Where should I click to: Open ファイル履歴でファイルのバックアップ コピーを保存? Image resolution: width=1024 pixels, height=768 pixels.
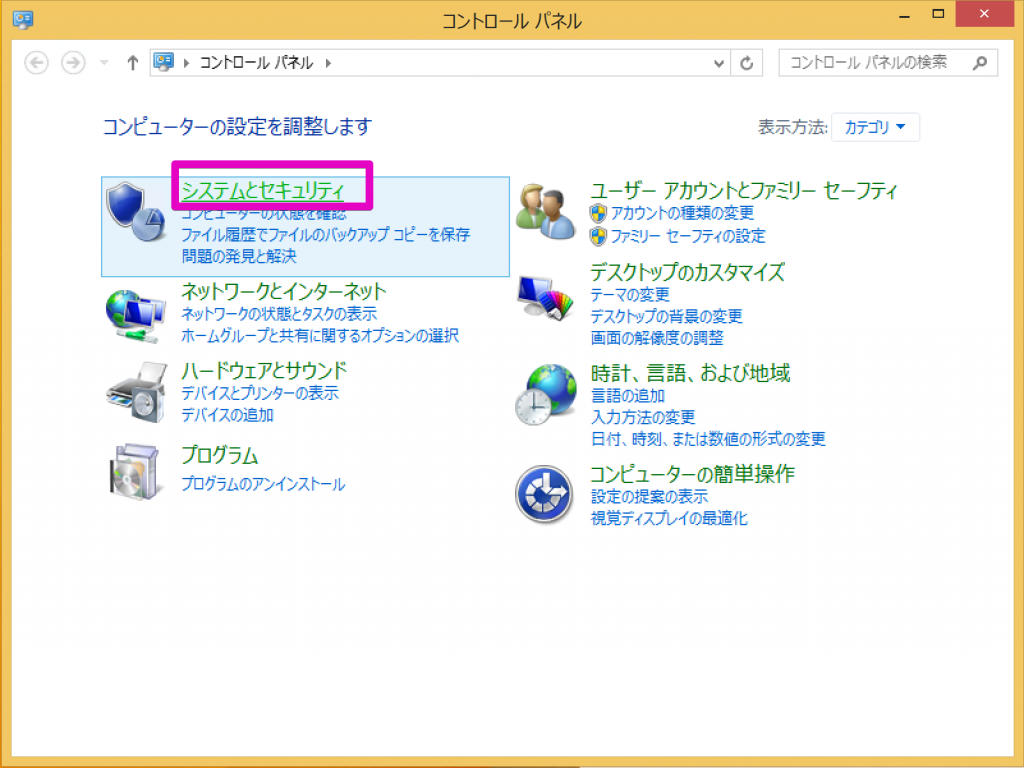325,234
